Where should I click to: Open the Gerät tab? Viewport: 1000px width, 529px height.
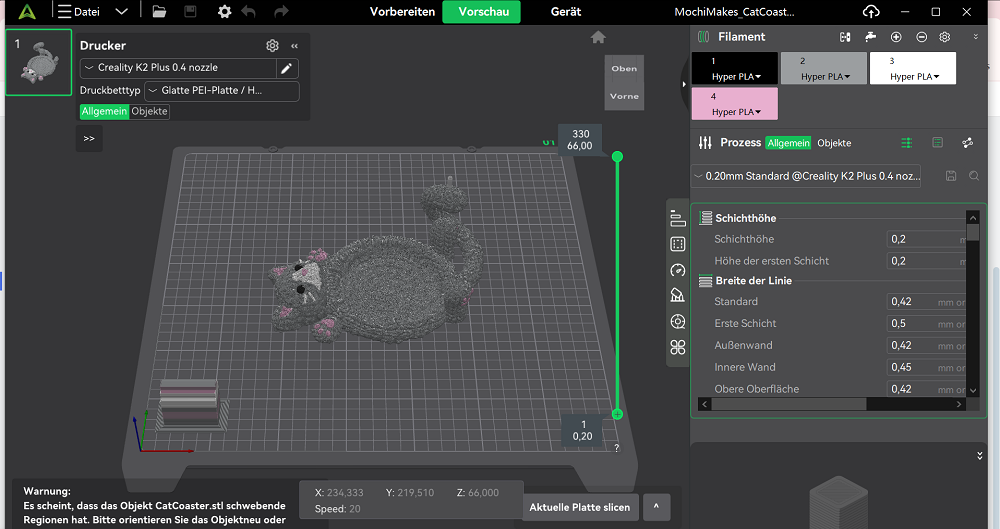click(x=566, y=12)
